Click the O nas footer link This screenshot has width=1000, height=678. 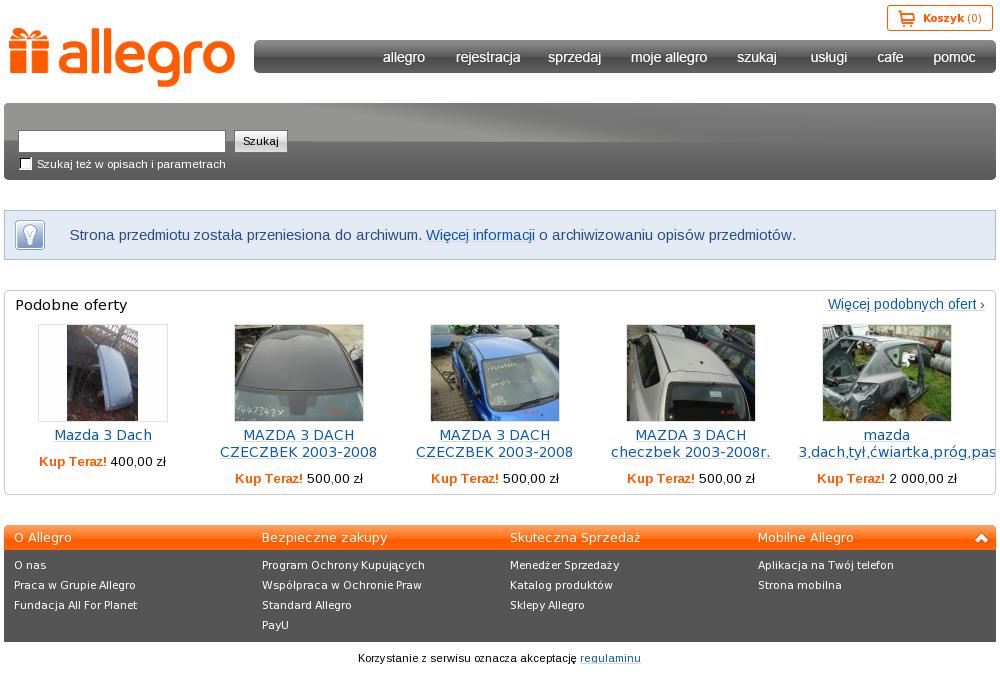[x=30, y=565]
